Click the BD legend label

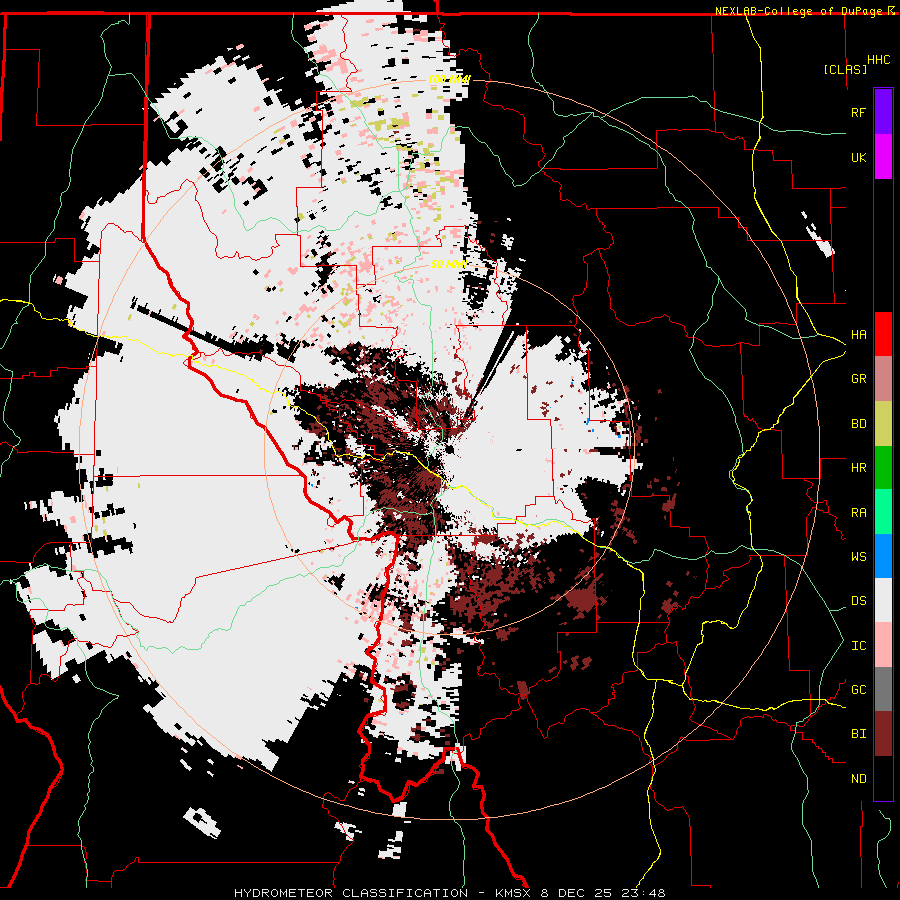point(858,424)
